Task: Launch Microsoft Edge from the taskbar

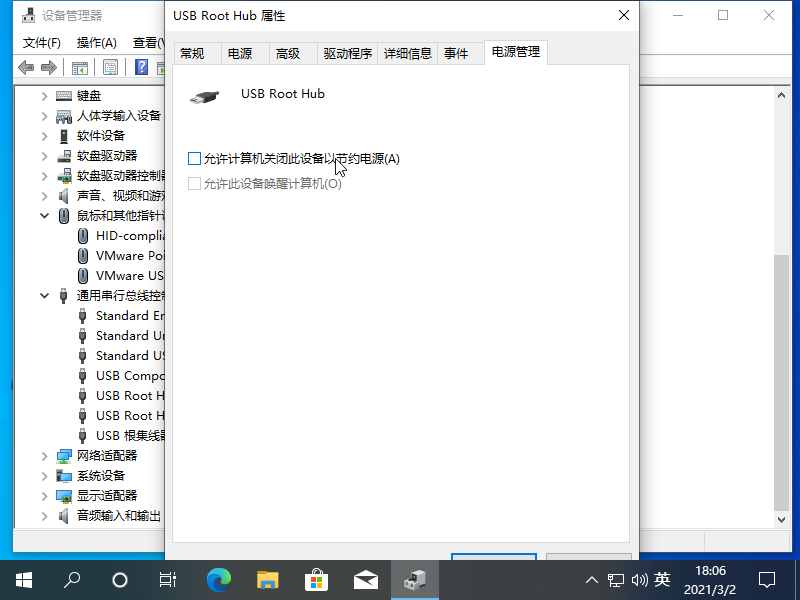Action: (x=218, y=579)
